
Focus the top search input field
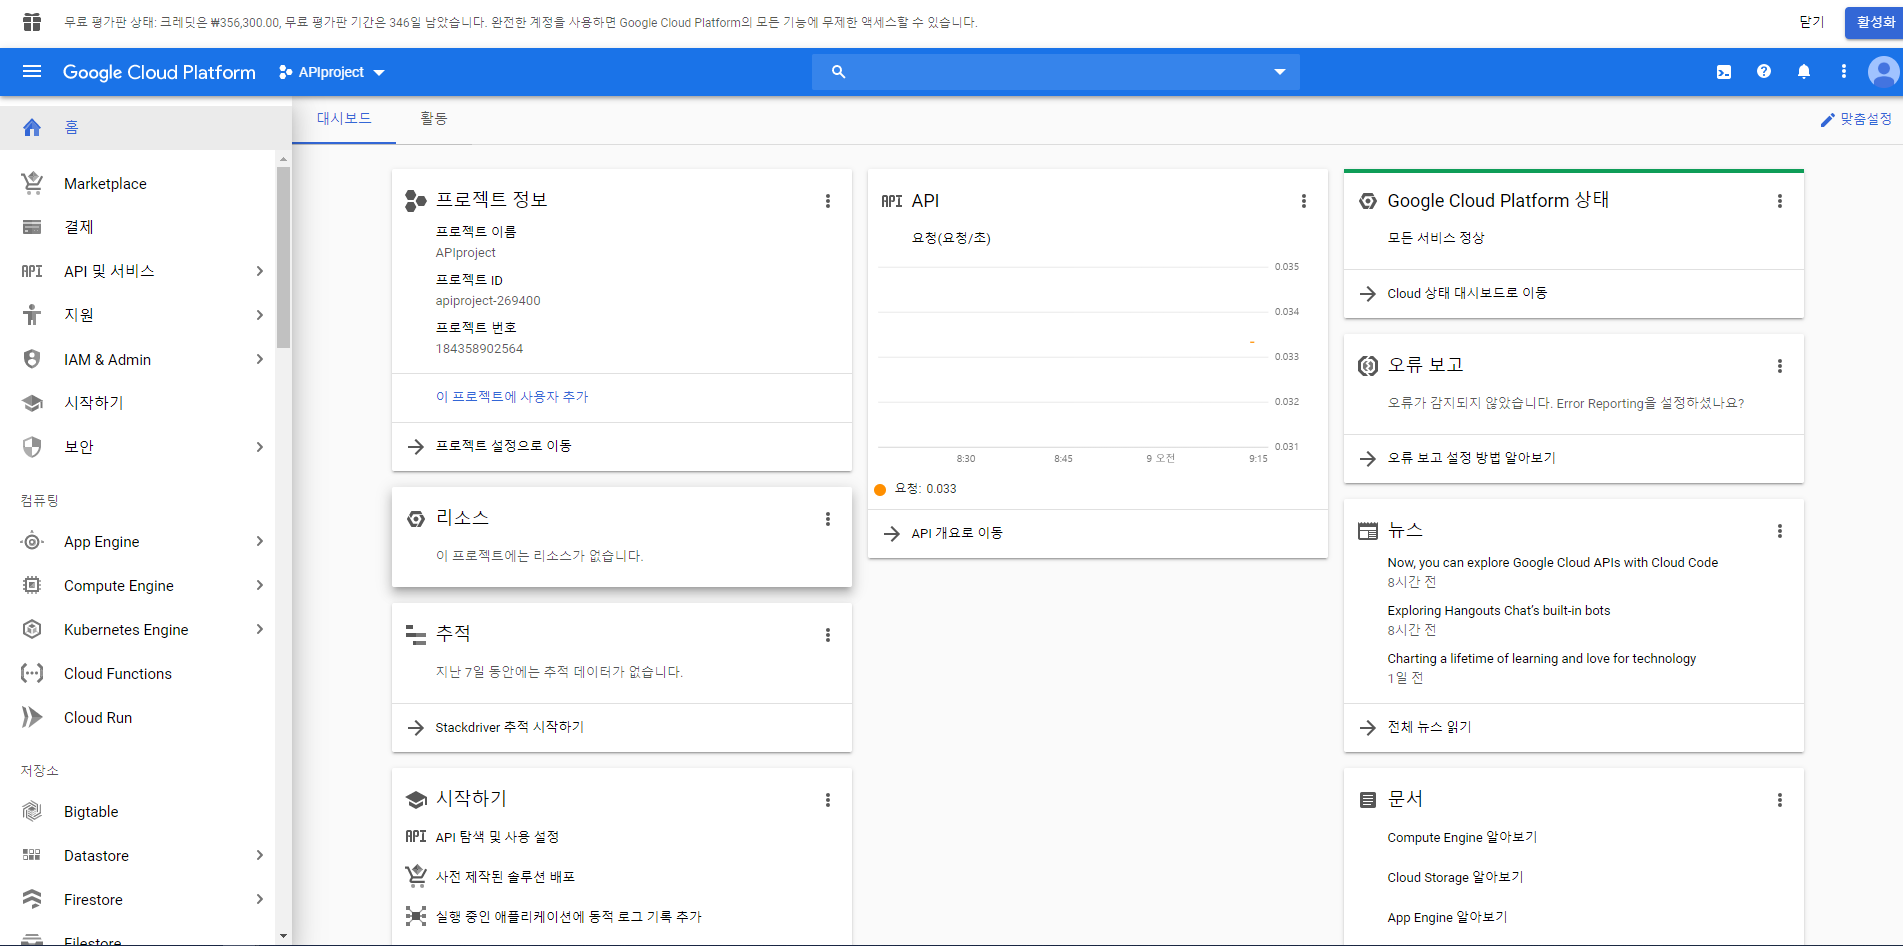1056,72
